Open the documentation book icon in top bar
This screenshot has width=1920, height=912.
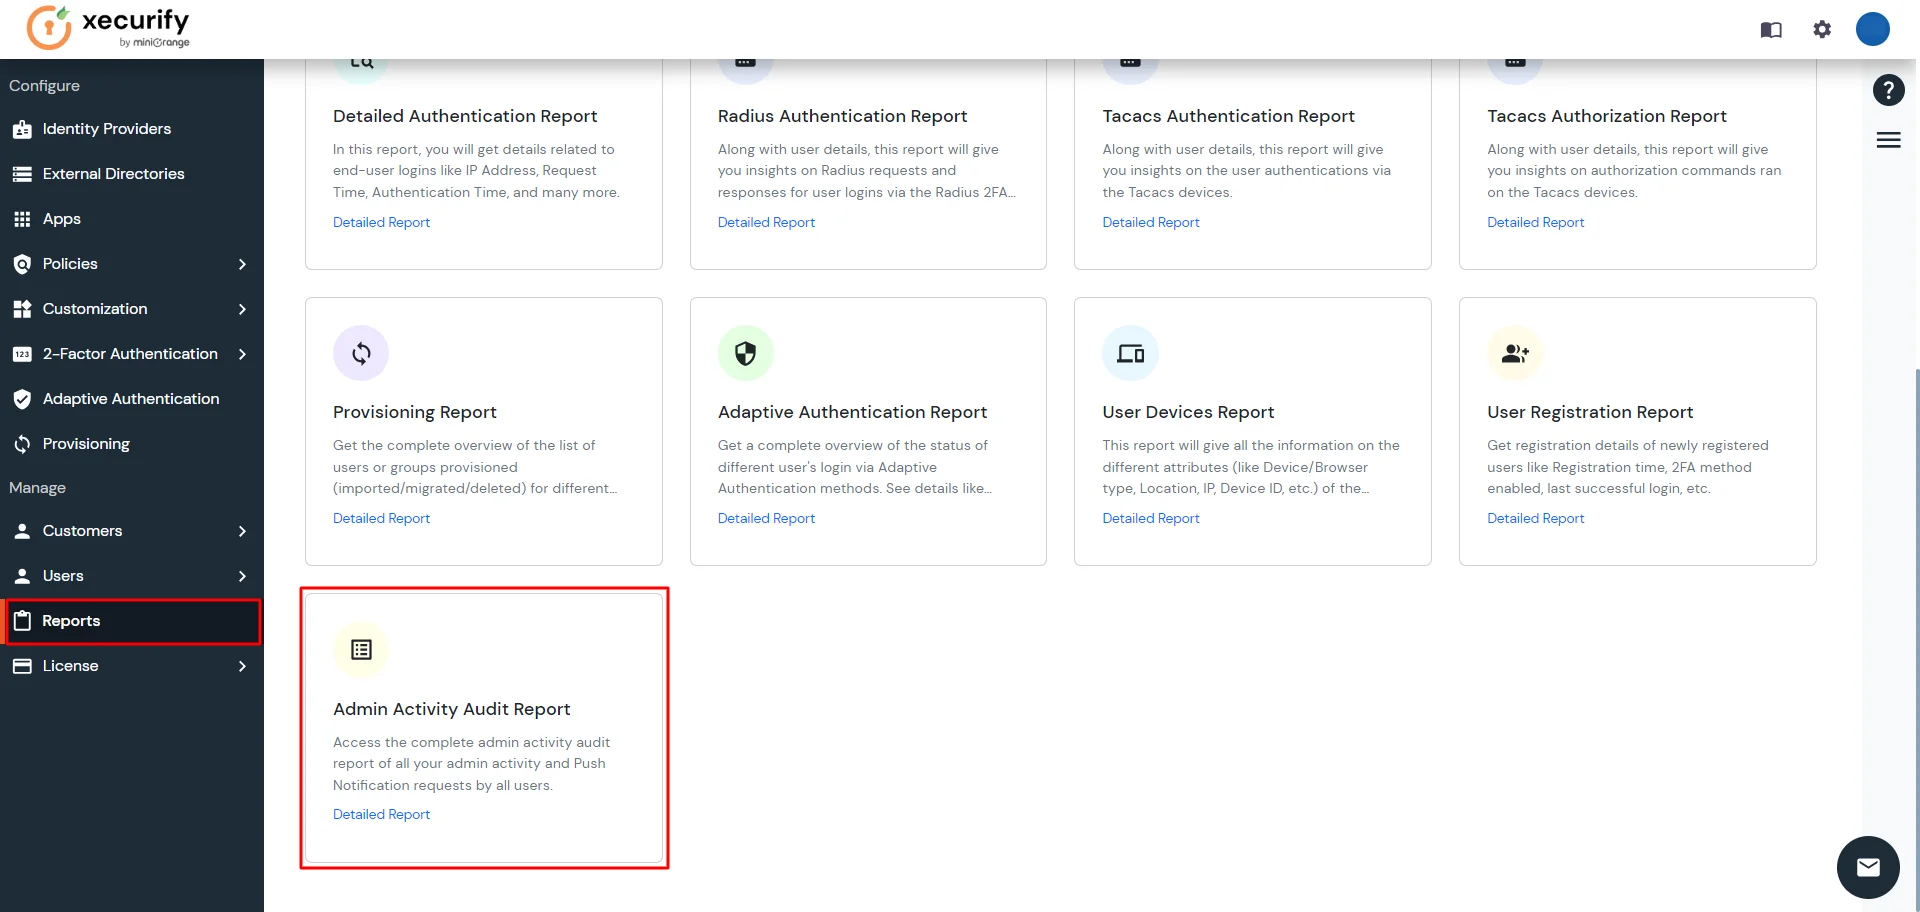(1771, 29)
